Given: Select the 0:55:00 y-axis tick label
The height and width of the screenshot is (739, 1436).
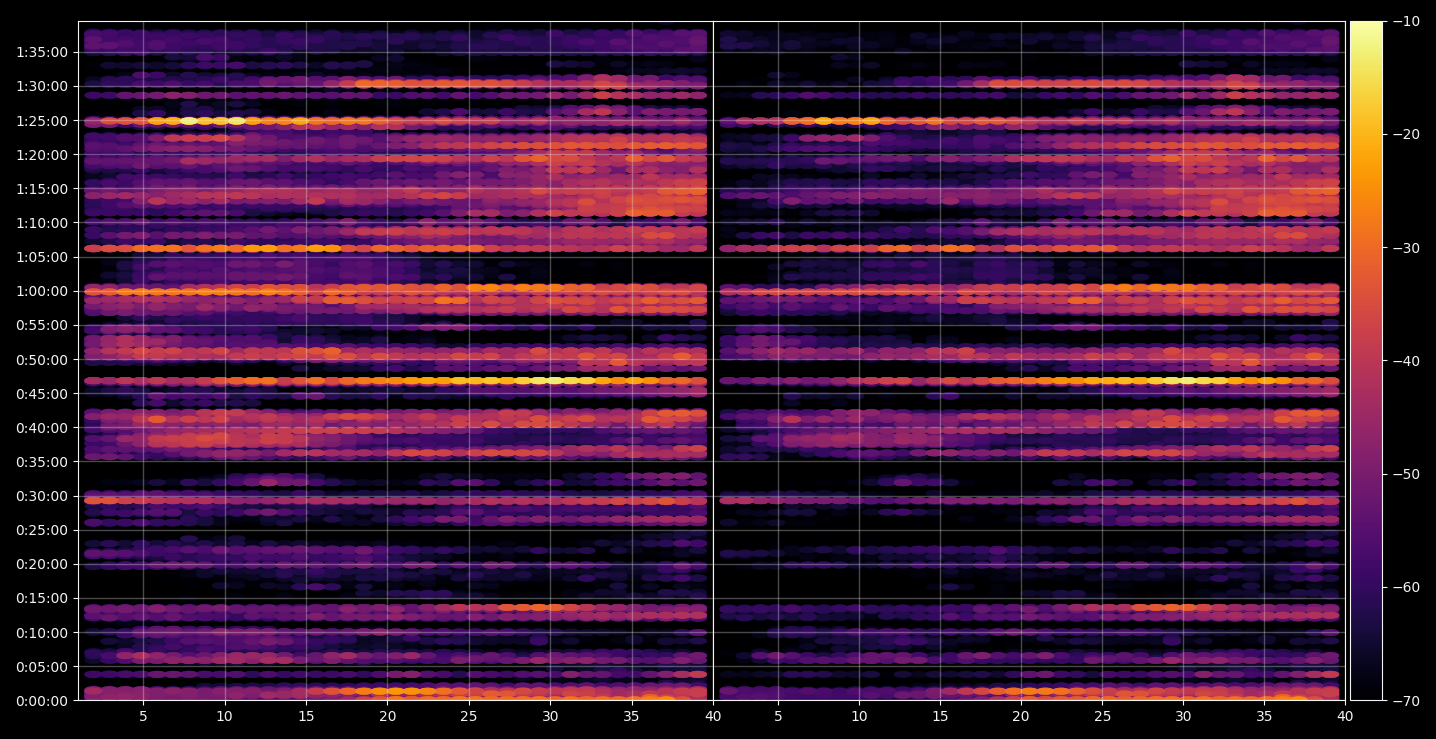Looking at the screenshot, I should coord(42,325).
